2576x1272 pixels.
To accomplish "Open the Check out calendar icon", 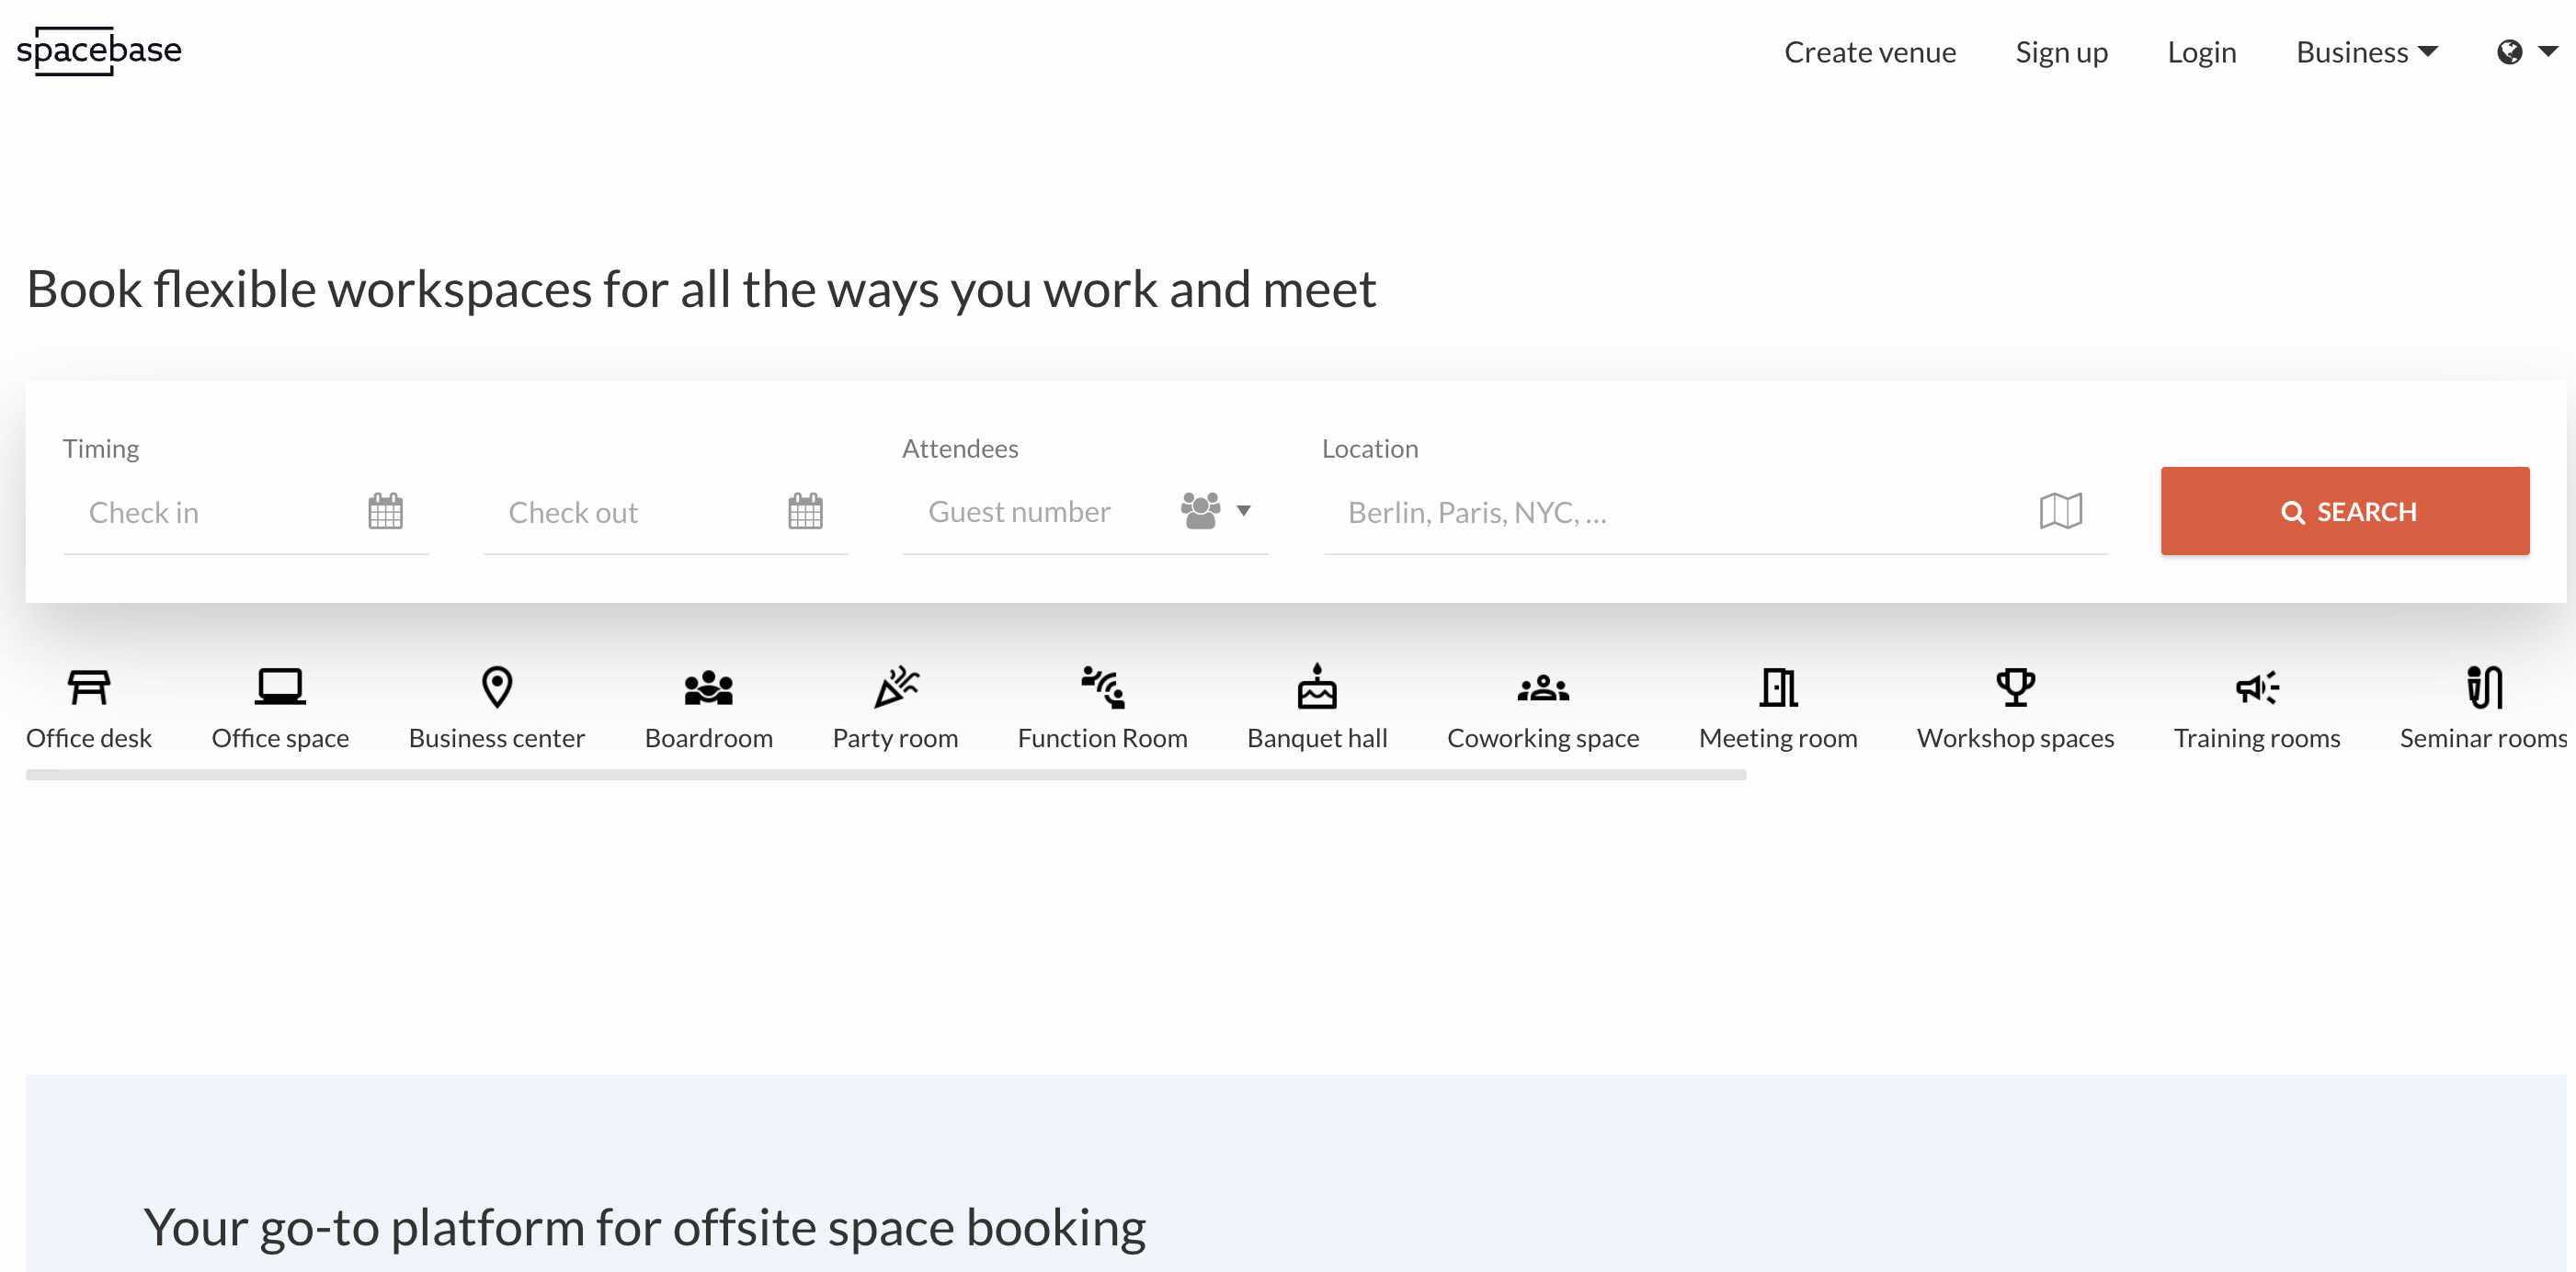I will click(x=805, y=511).
